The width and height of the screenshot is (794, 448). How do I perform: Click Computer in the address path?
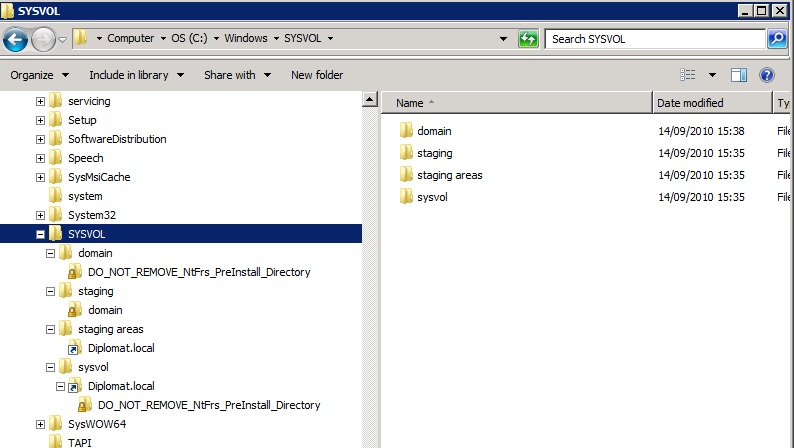click(x=131, y=38)
